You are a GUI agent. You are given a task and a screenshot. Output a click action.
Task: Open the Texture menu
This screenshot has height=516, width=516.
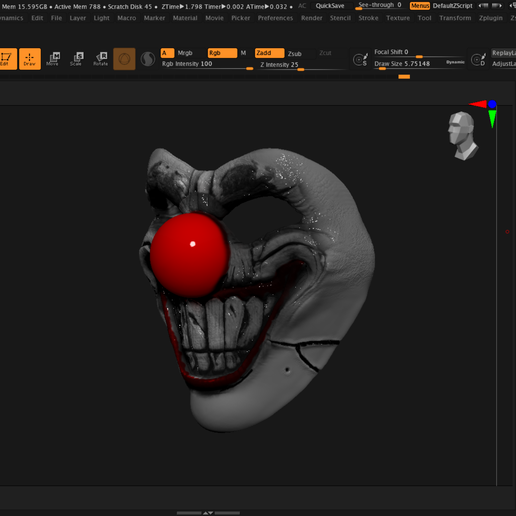pyautogui.click(x=398, y=18)
